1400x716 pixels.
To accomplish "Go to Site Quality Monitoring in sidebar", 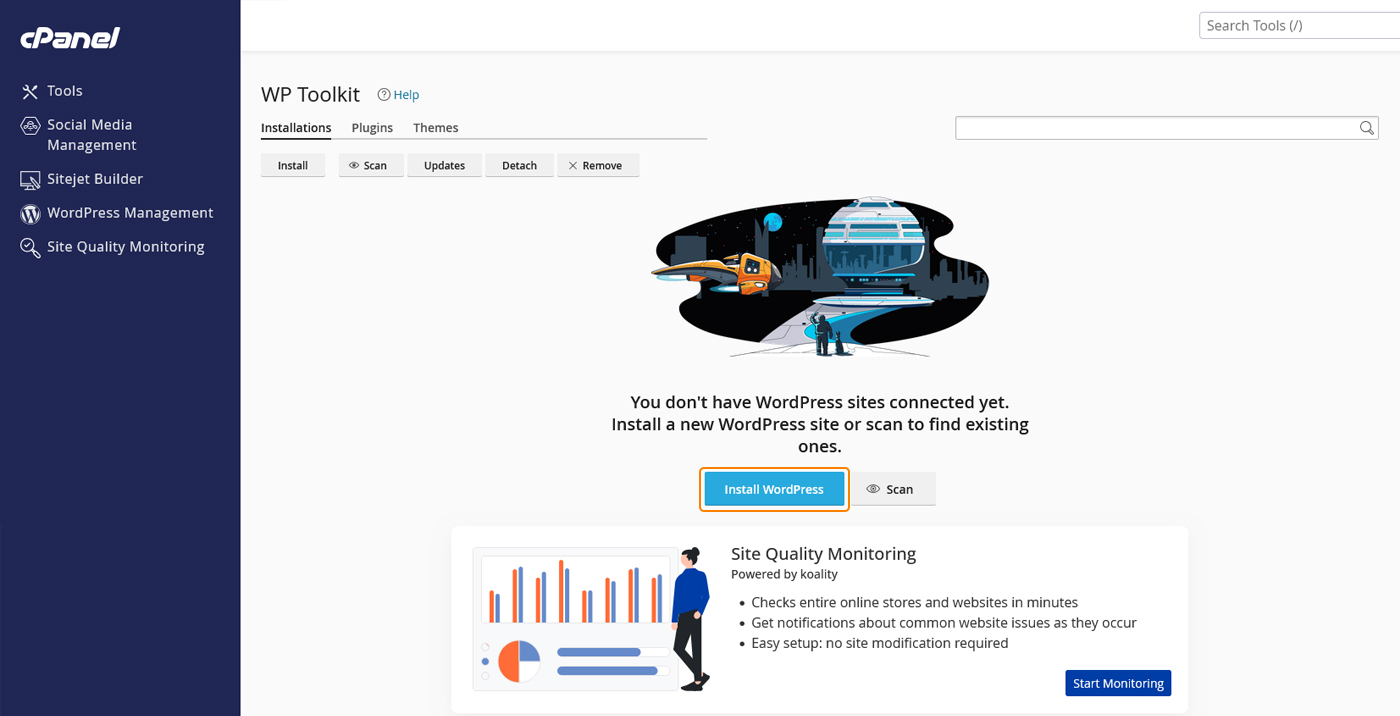I will pos(125,247).
